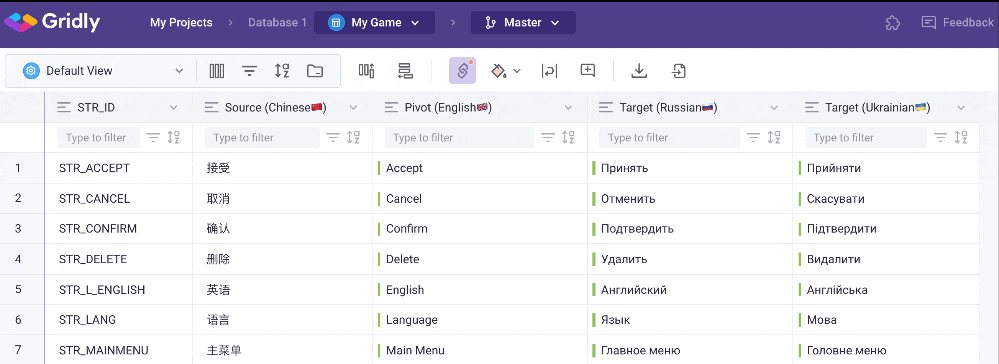Screen dimensions: 999x364
Task: Open the Database 1 breadcrumb
Action: coord(277,22)
